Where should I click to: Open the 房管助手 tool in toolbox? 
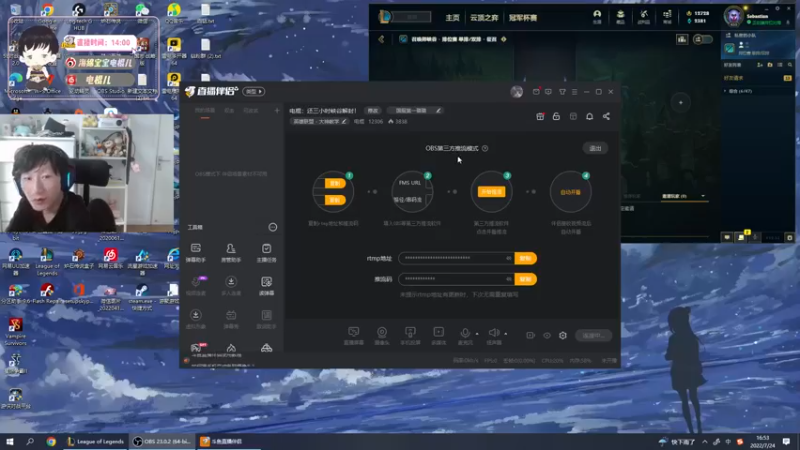pos(231,253)
